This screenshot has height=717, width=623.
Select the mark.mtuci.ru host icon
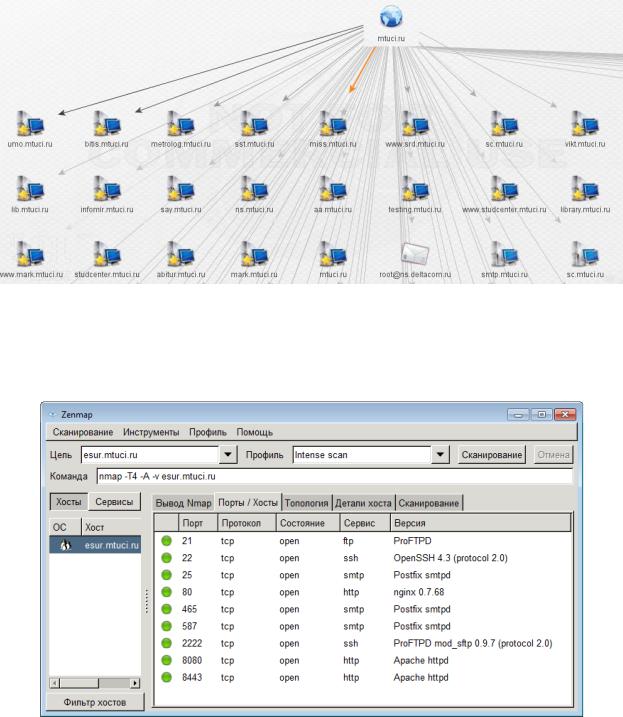point(254,254)
